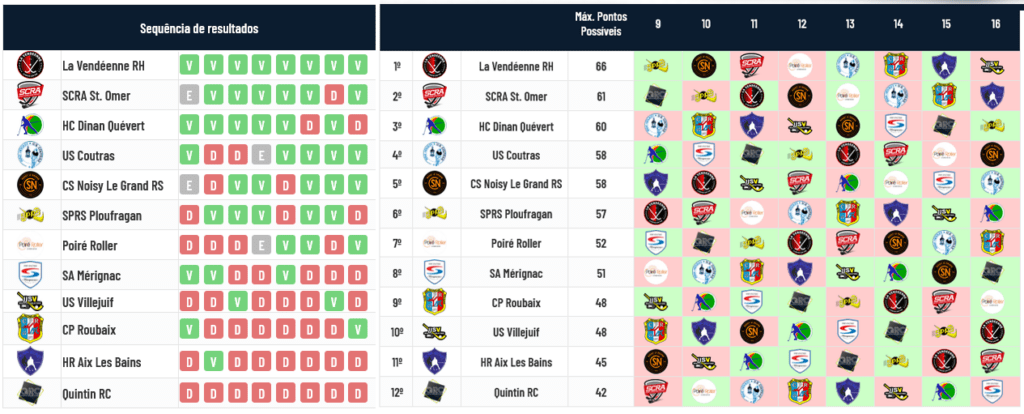This screenshot has height=414, width=1024.
Task: Click Quintin RC logo in results sequence table
Action: click(x=30, y=393)
